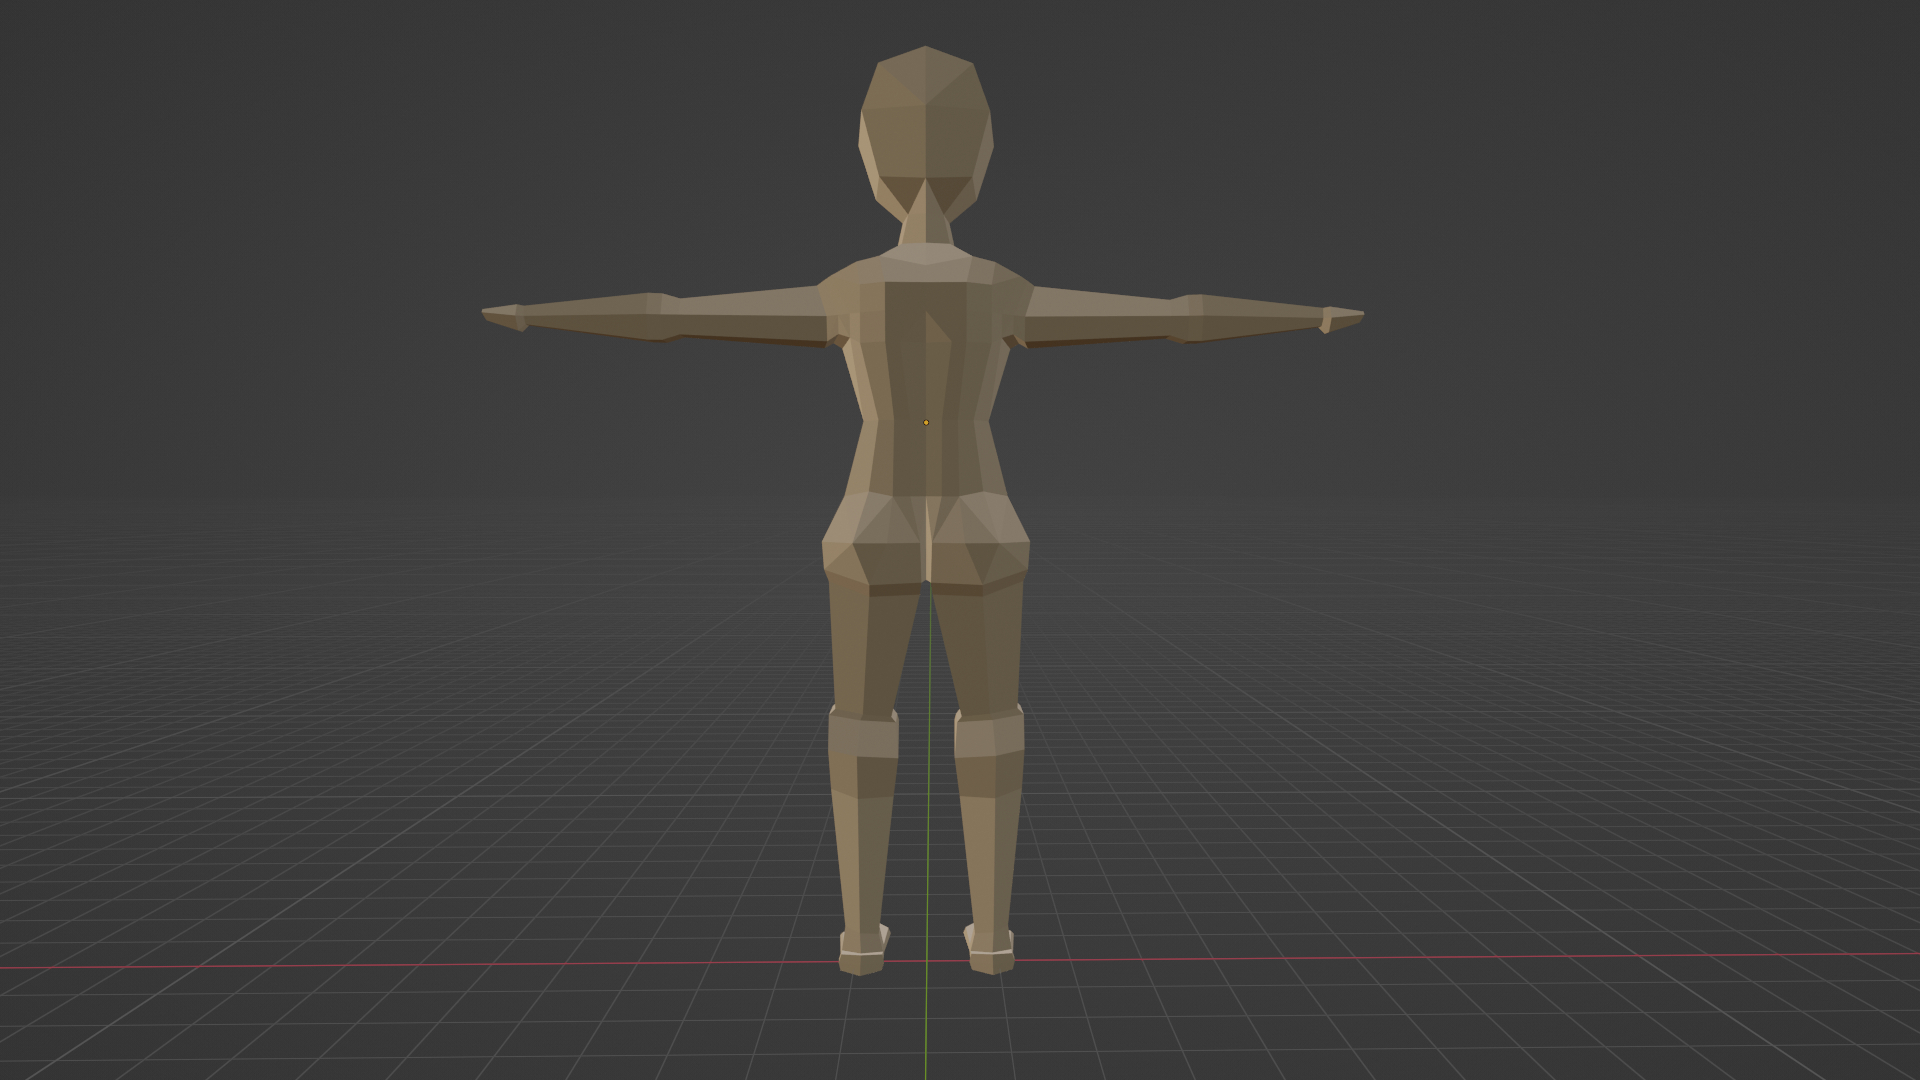Click the right-side thigh of the model
The image size is (1920, 1080).
[x=985, y=645]
